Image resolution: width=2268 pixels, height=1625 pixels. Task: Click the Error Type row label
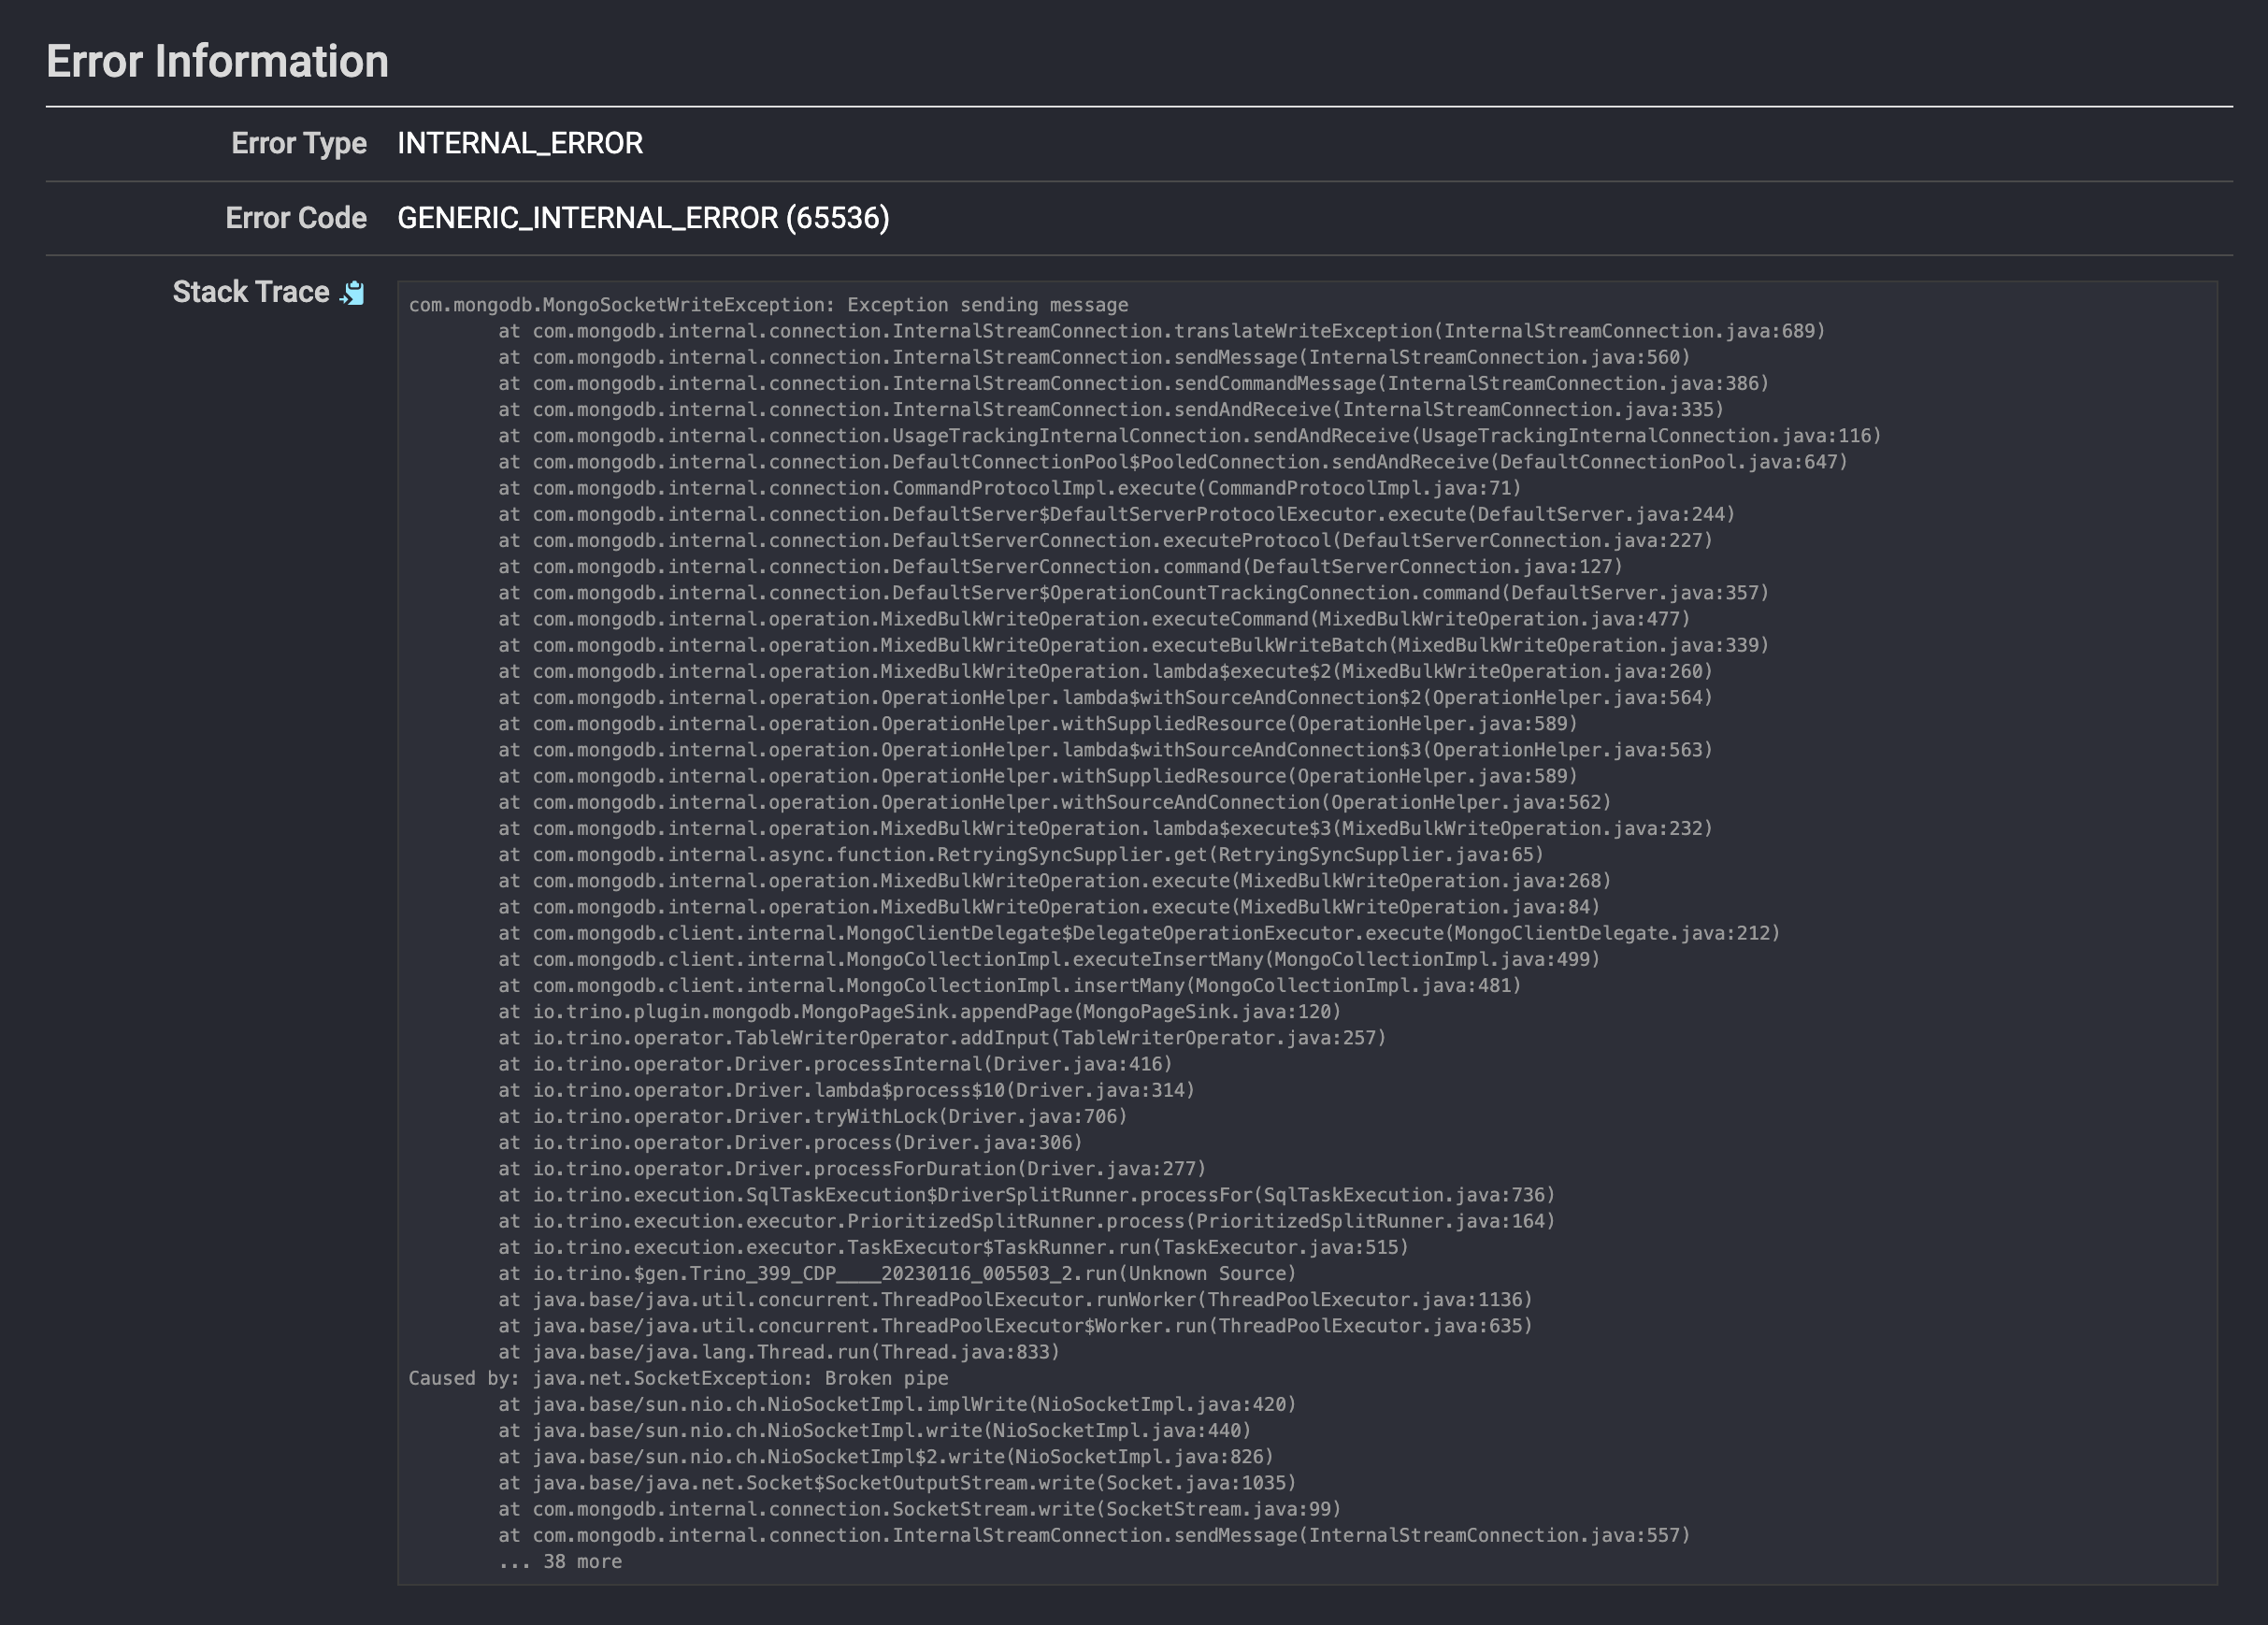pos(299,143)
